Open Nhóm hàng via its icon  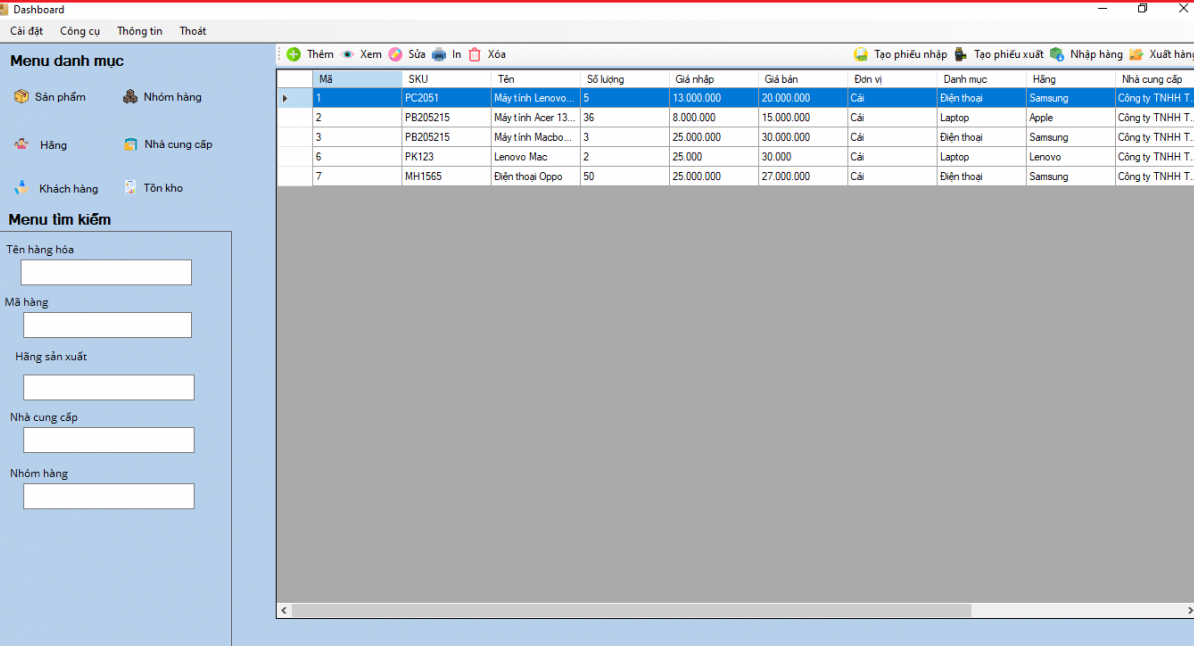130,97
